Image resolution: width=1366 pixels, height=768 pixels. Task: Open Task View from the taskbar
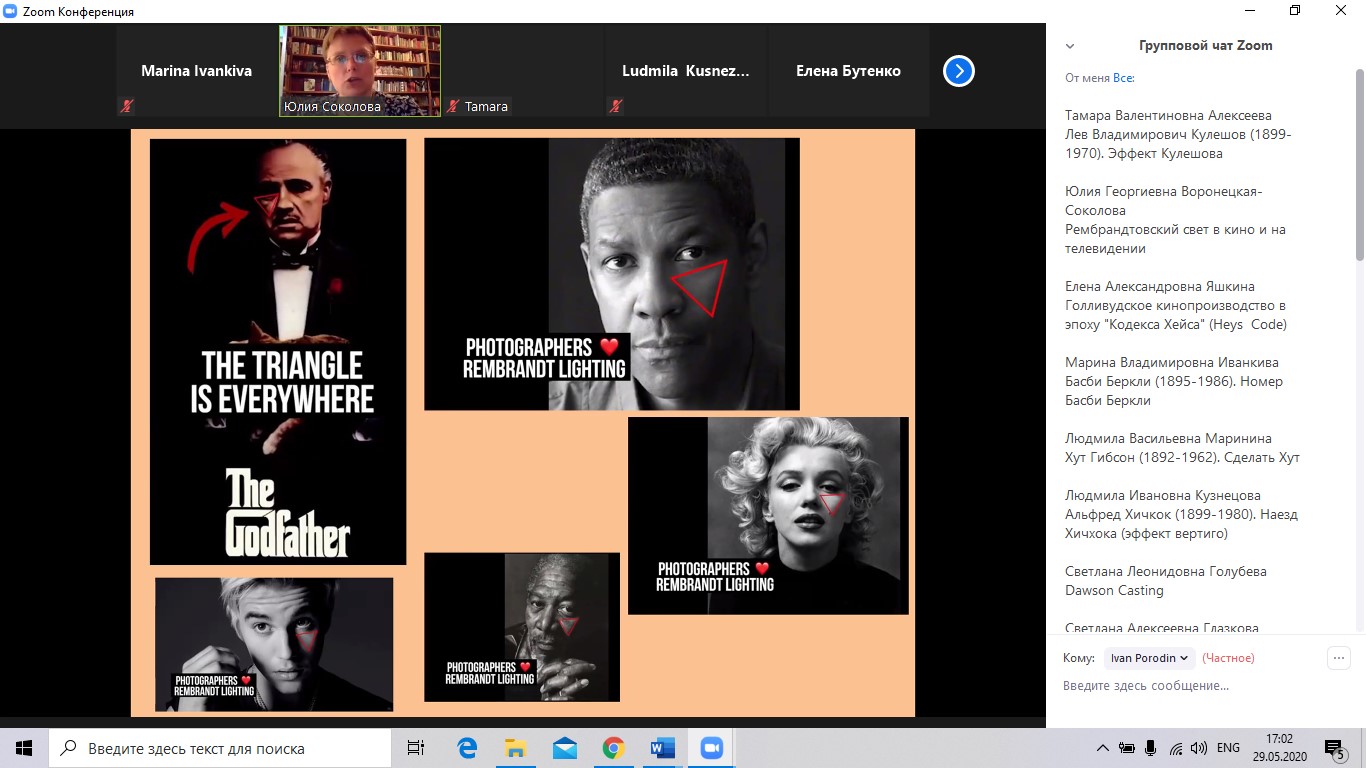click(x=416, y=748)
